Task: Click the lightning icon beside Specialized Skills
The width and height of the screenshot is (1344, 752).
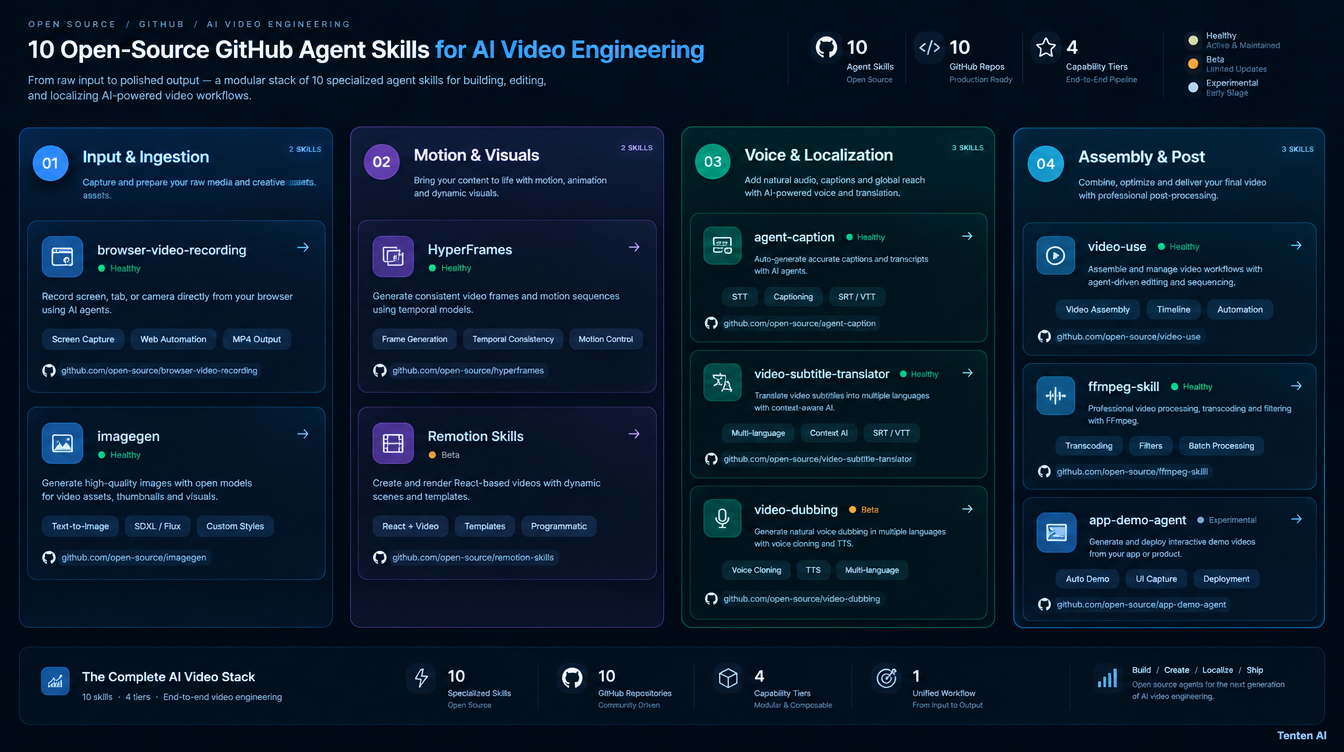Action: pyautogui.click(x=421, y=678)
